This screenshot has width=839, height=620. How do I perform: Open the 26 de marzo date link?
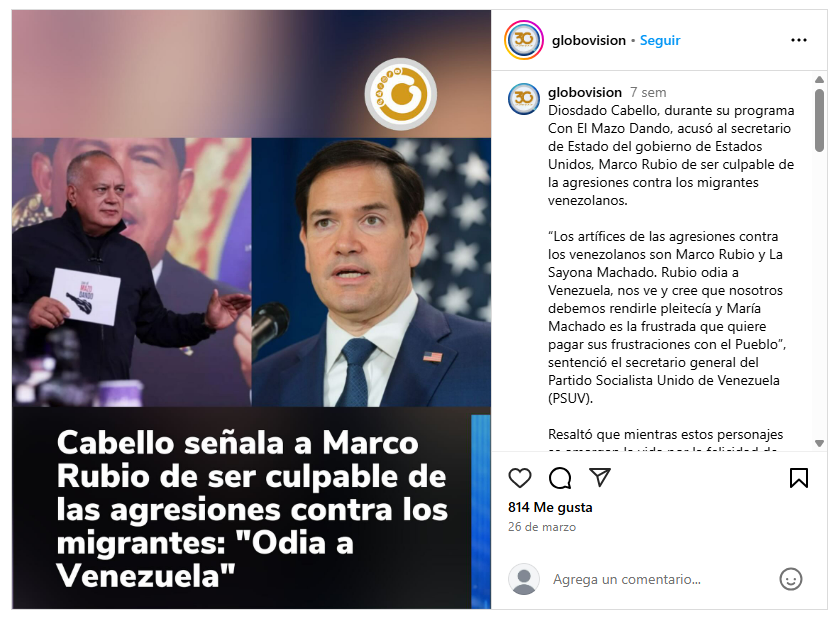coord(541,527)
